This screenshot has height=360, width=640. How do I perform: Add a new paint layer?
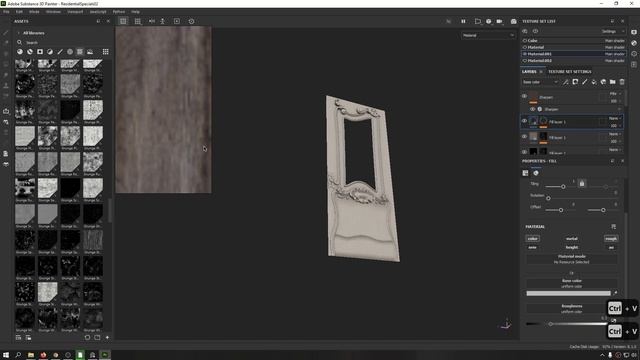(584, 82)
